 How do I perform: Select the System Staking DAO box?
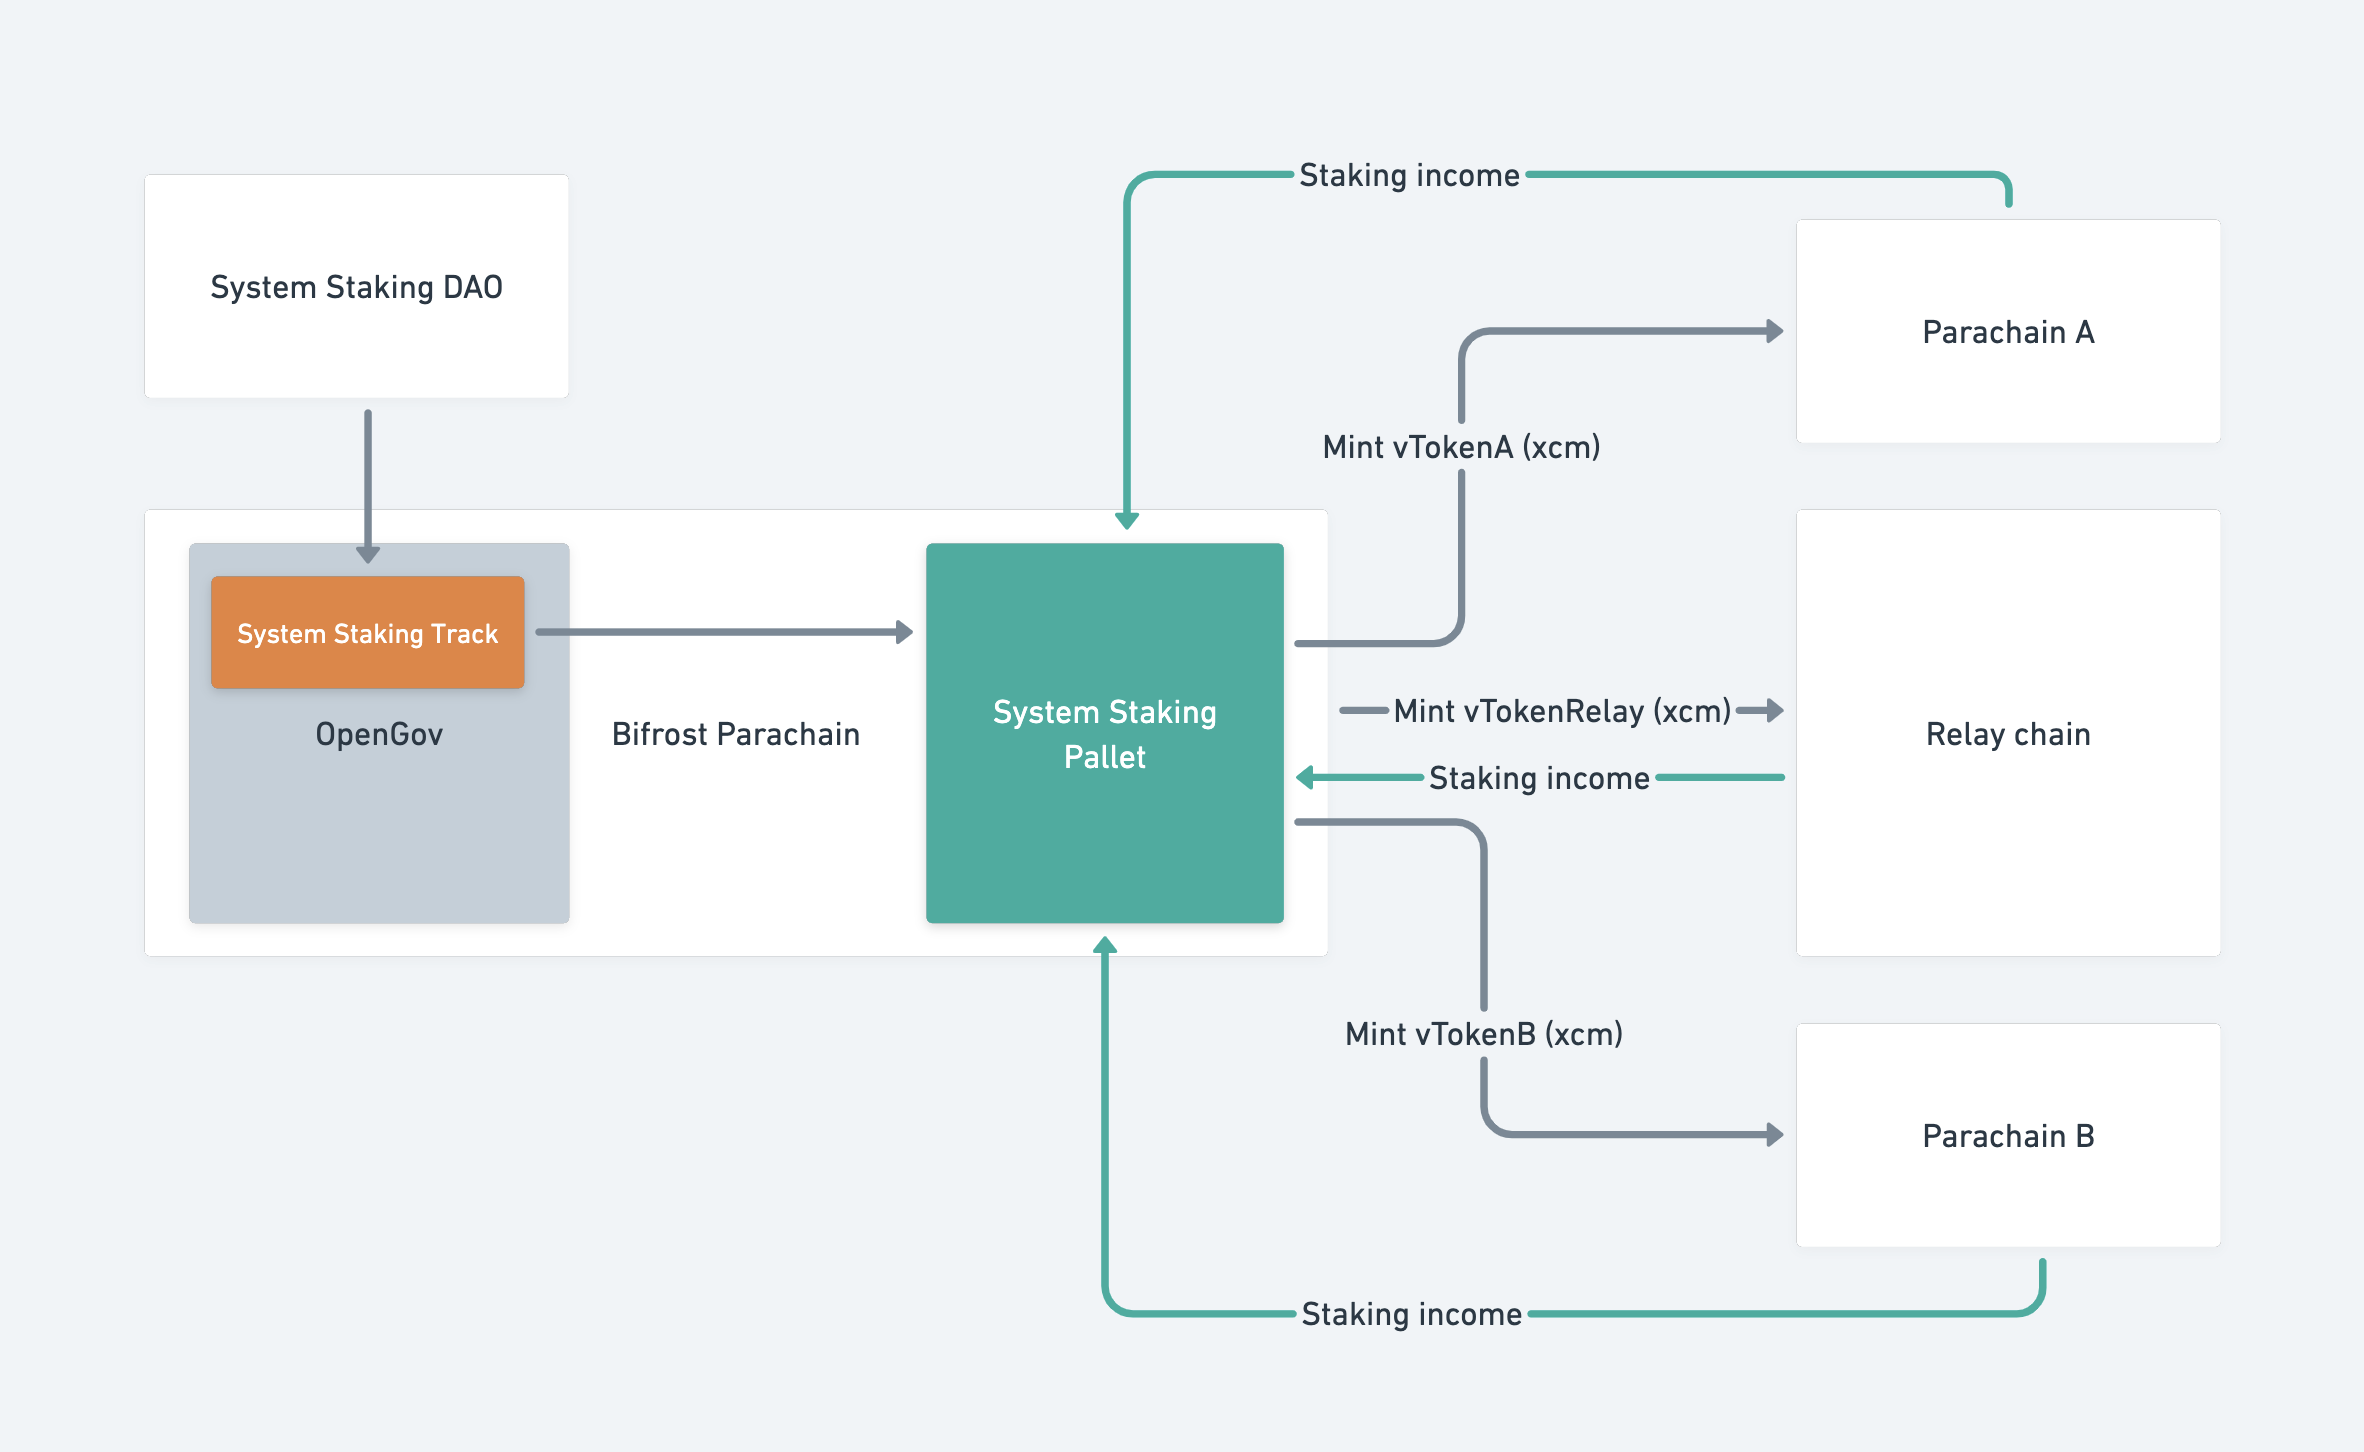[x=356, y=287]
